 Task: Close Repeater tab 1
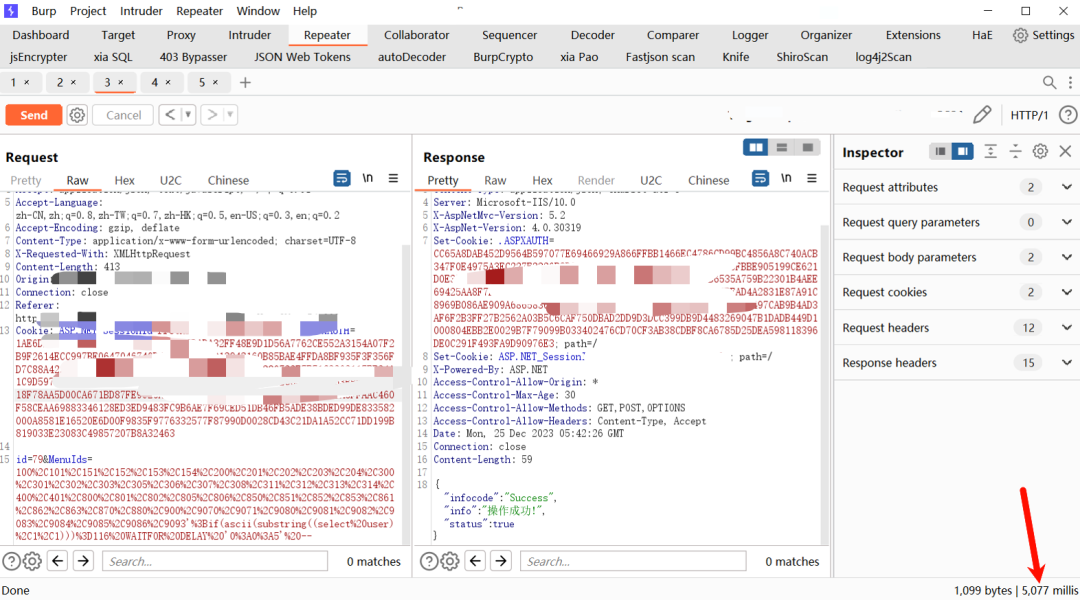click(x=27, y=83)
